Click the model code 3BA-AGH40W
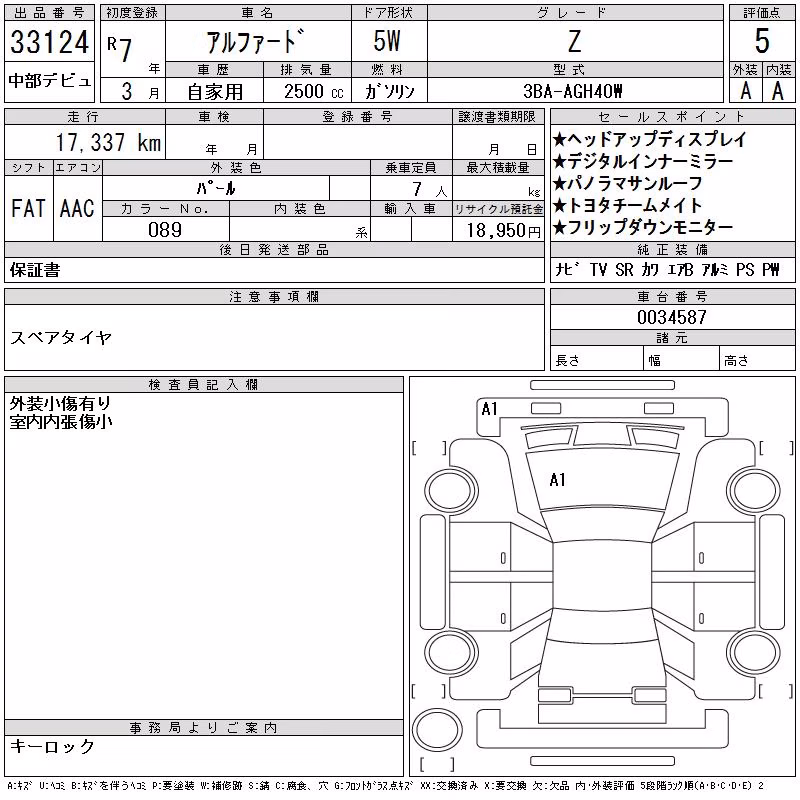 [573, 91]
